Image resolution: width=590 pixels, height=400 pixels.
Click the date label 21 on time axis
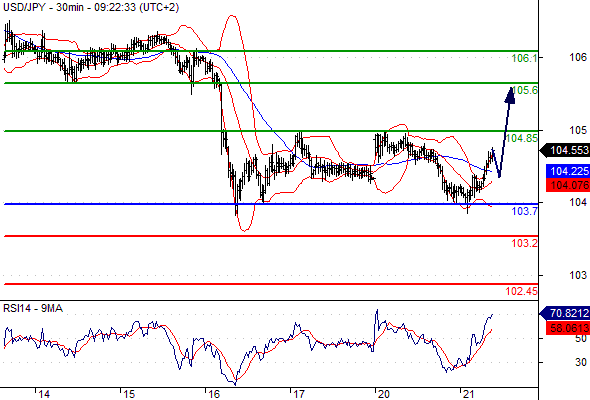pyautogui.click(x=468, y=394)
